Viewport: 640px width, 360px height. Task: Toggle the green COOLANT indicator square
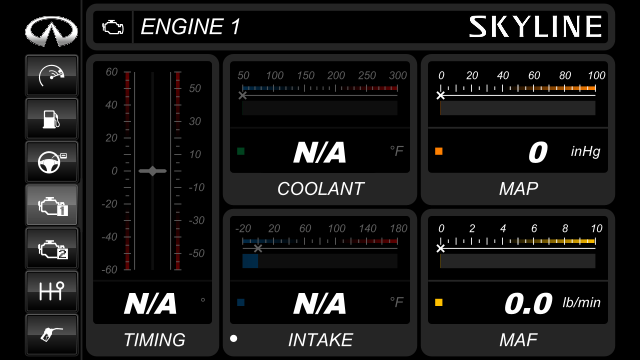(241, 151)
